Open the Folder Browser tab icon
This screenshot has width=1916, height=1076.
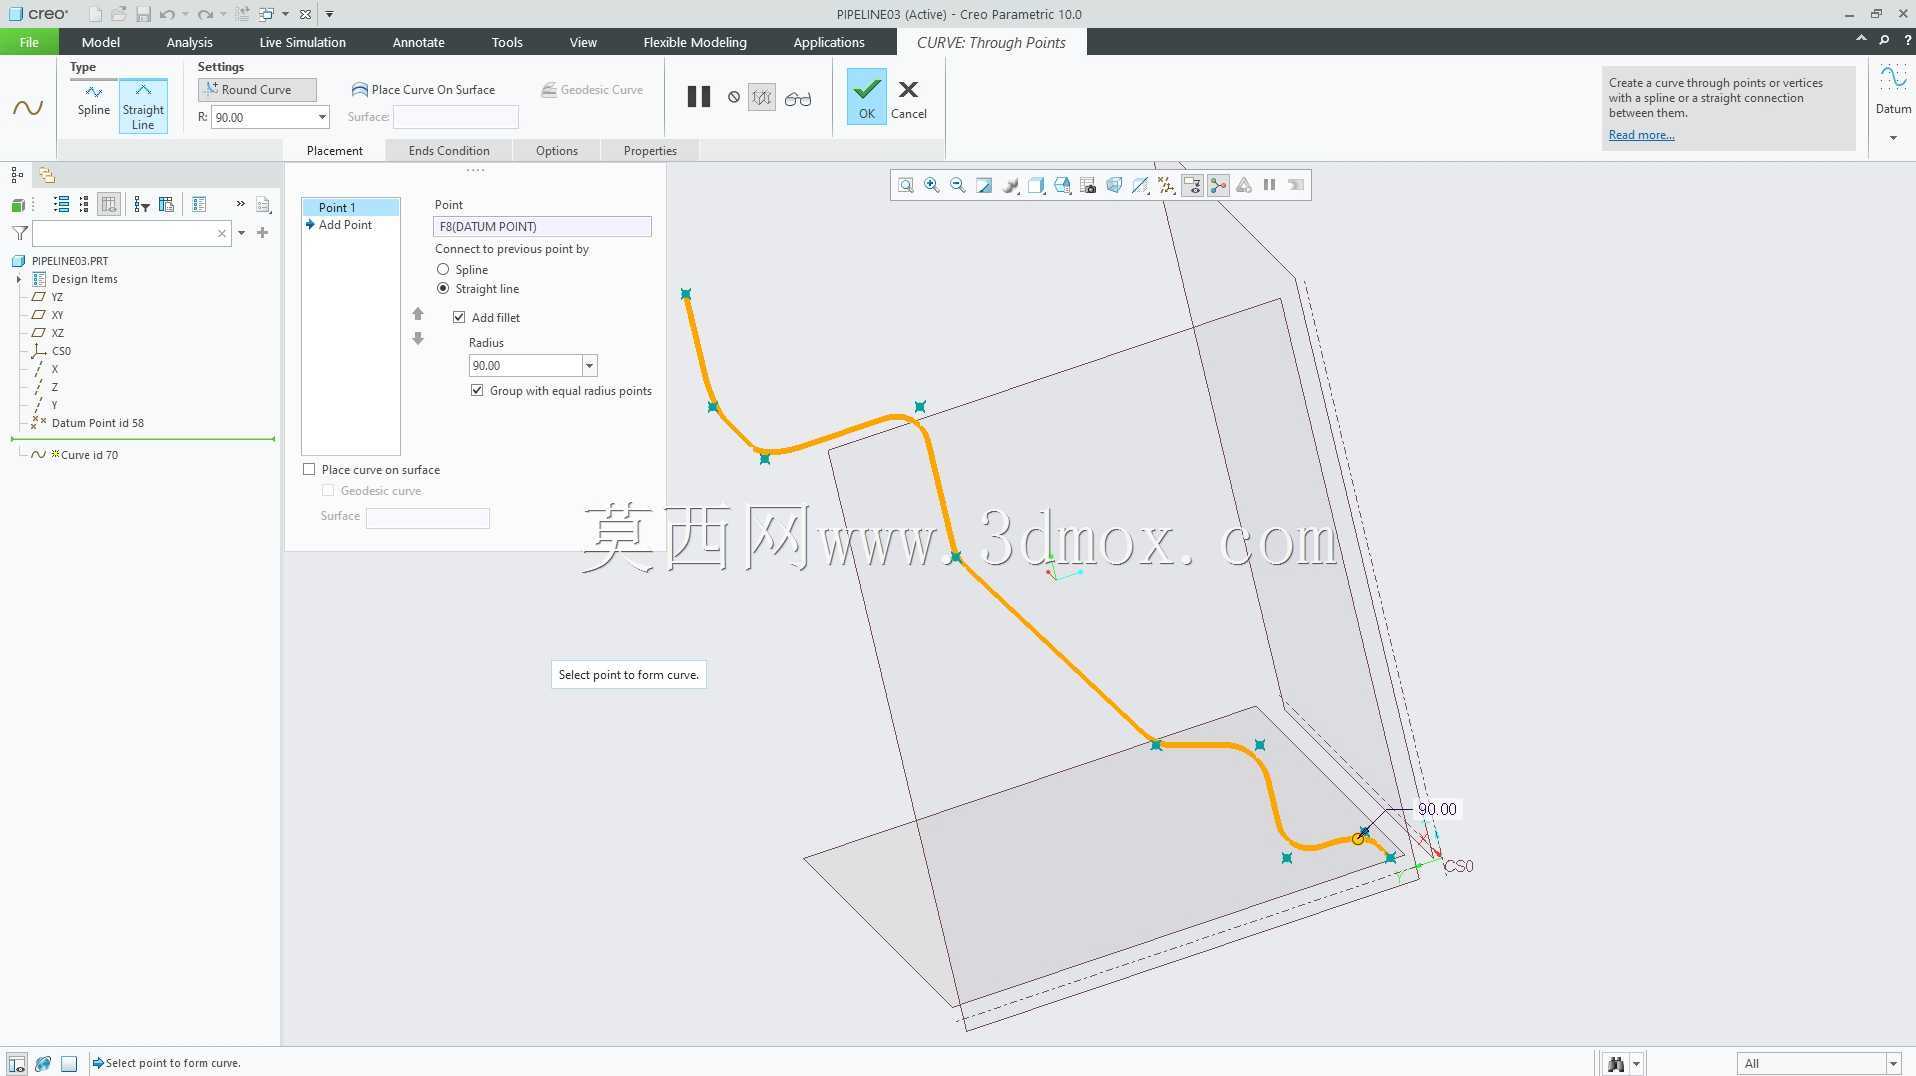46,175
